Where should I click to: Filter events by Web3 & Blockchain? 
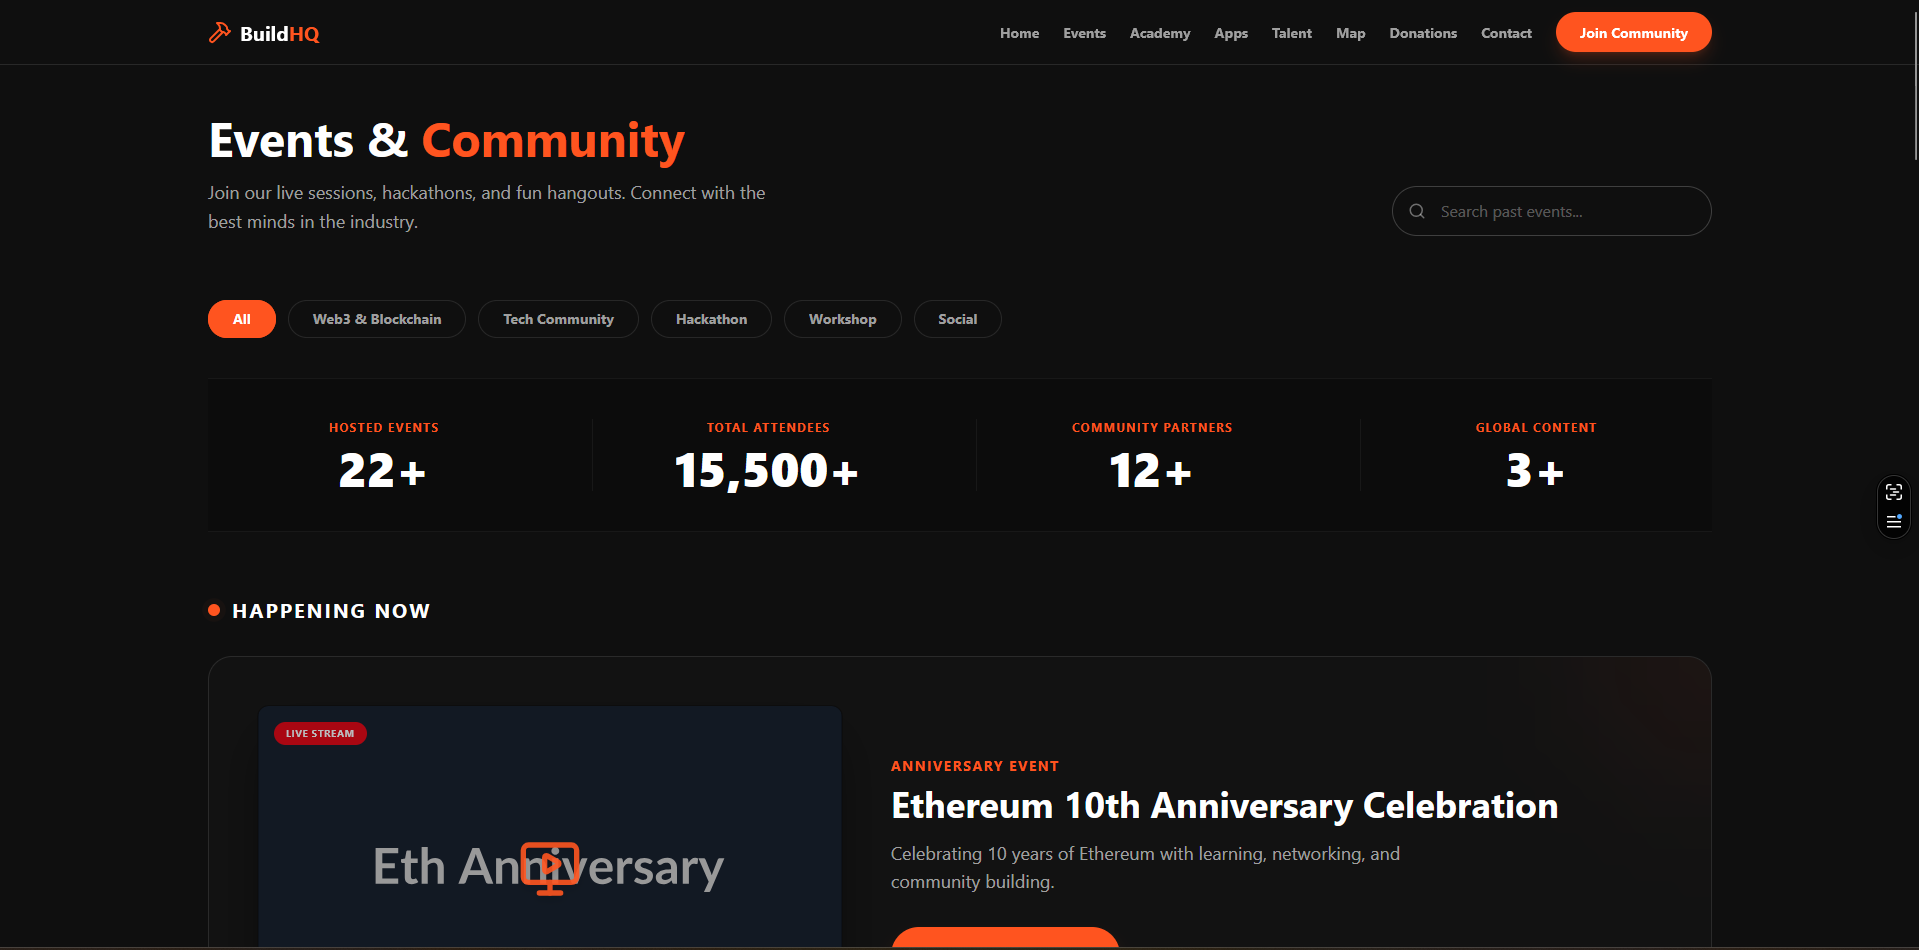[376, 319]
